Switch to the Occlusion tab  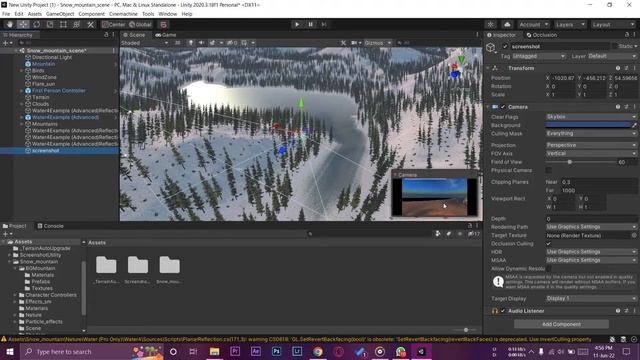(x=542, y=35)
